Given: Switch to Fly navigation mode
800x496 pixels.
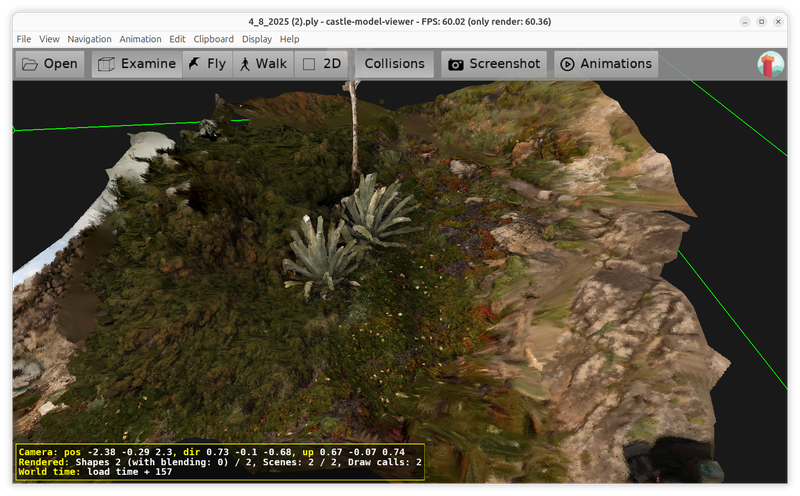Looking at the screenshot, I should 207,64.
